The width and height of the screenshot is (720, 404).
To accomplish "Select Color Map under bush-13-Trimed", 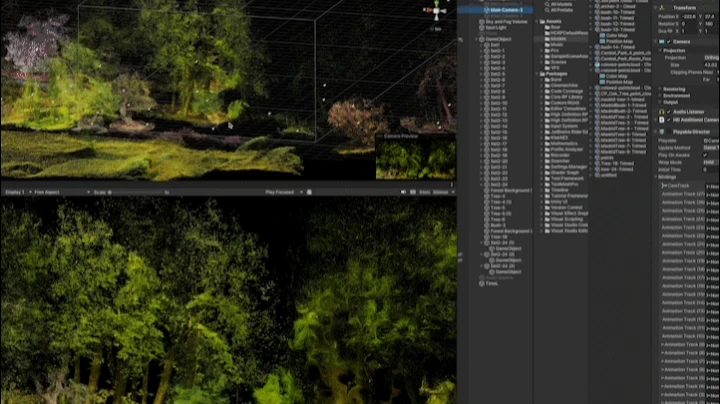I will click(x=615, y=35).
